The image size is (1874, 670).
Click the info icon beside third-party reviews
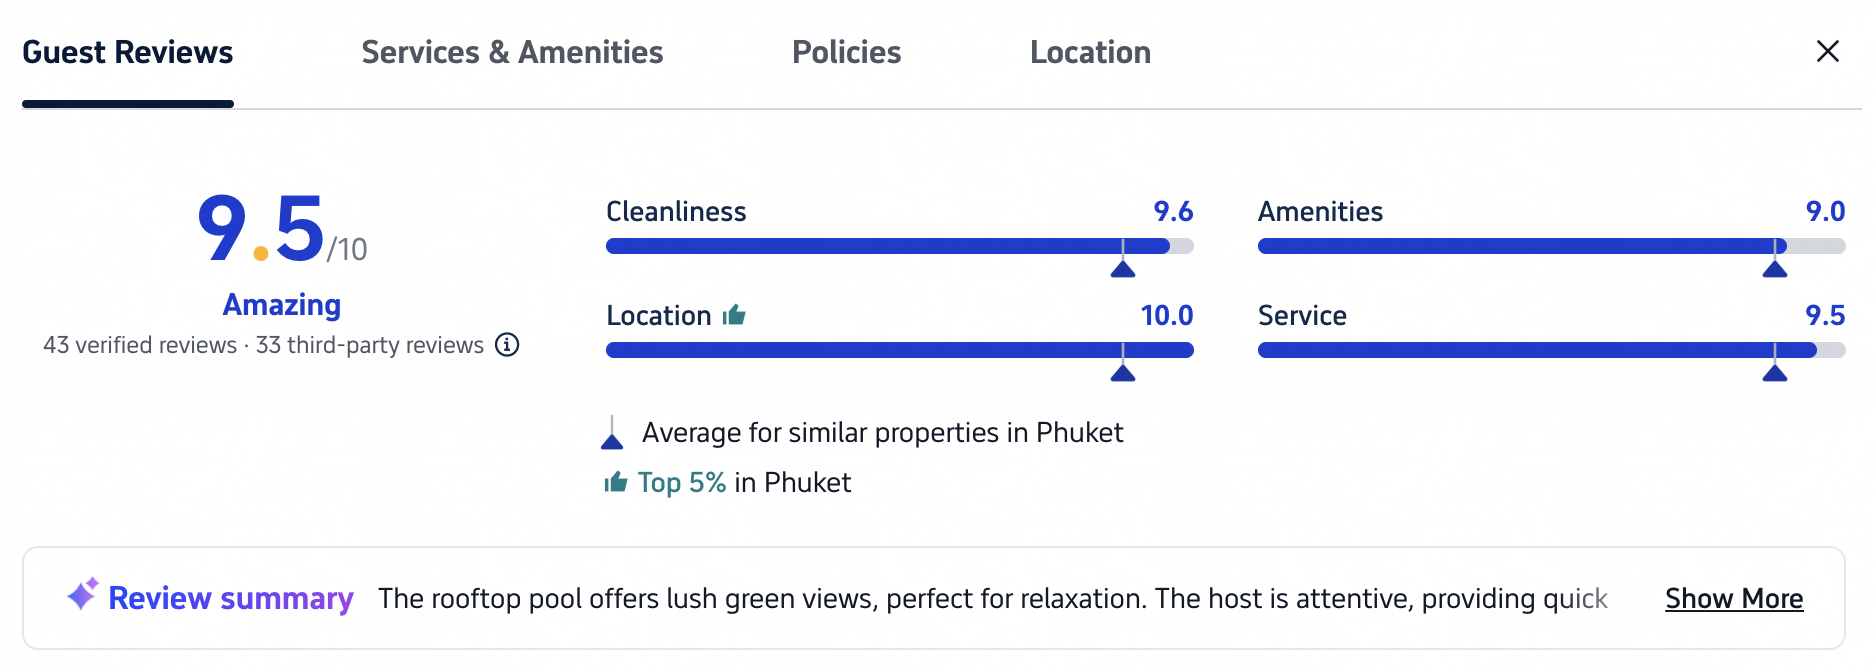pyautogui.click(x=508, y=345)
